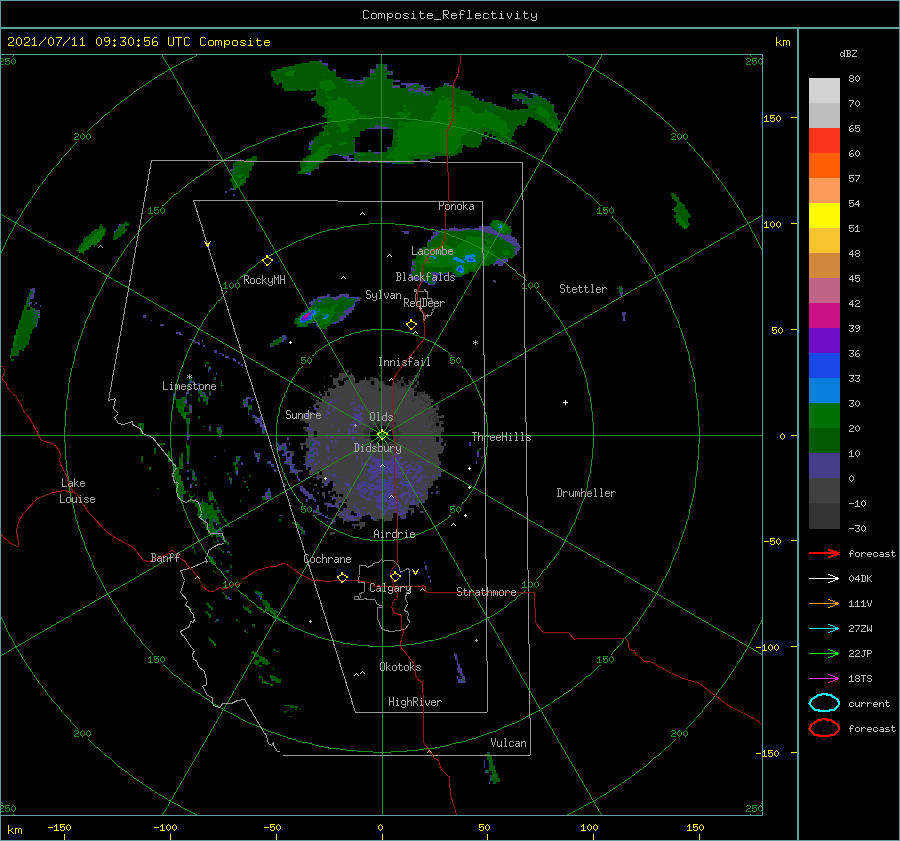The height and width of the screenshot is (841, 900).
Task: Click the red 65 dBZ color swatch
Action: [824, 140]
